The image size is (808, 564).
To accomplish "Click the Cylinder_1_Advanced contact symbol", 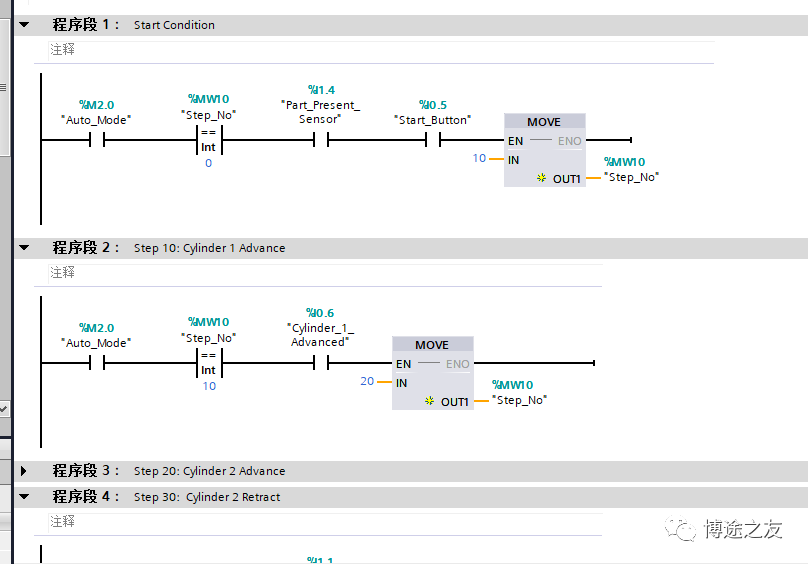I will click(321, 363).
